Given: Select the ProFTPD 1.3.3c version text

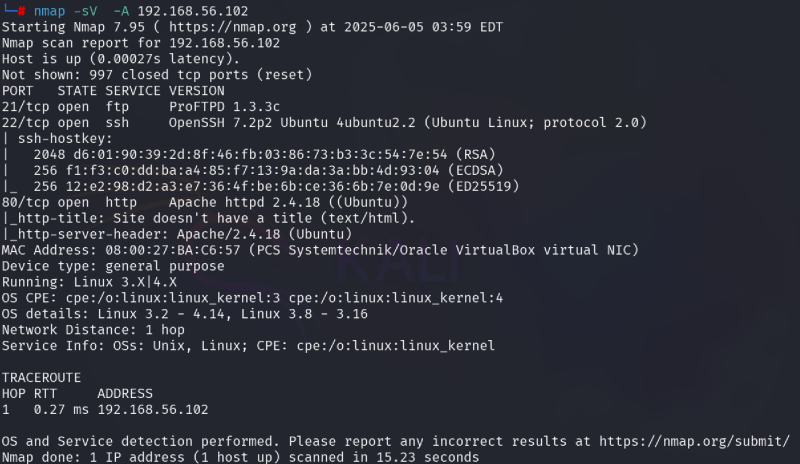Looking at the screenshot, I should (224, 107).
